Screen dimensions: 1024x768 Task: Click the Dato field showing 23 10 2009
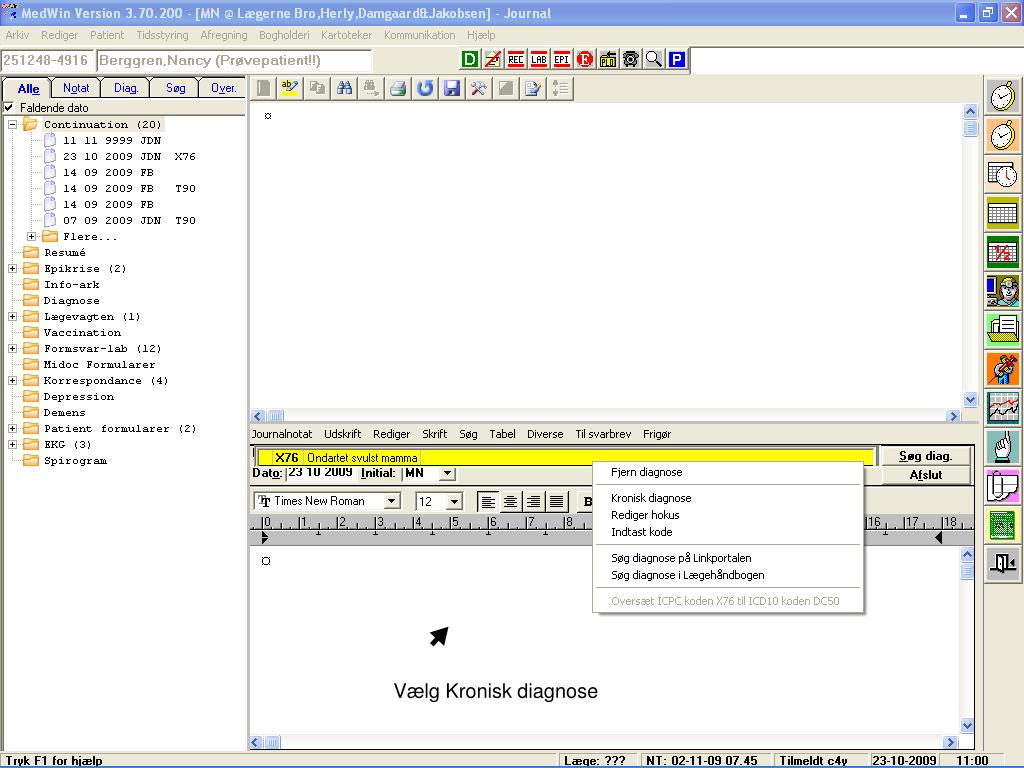pos(320,473)
